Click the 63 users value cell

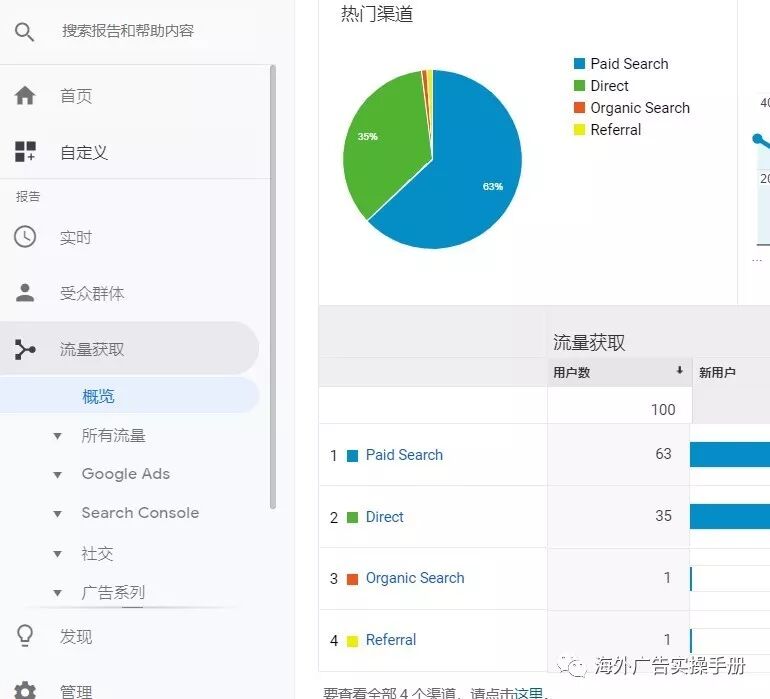point(619,454)
